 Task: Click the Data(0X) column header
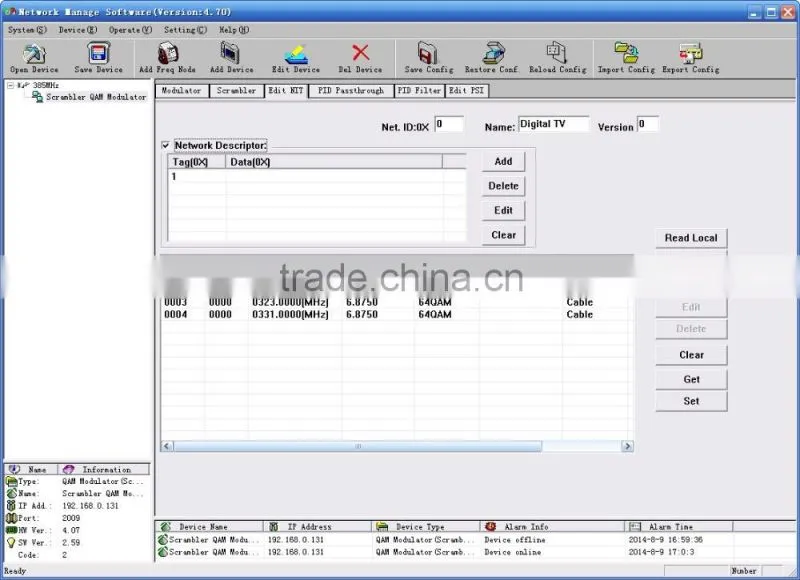pyautogui.click(x=334, y=162)
